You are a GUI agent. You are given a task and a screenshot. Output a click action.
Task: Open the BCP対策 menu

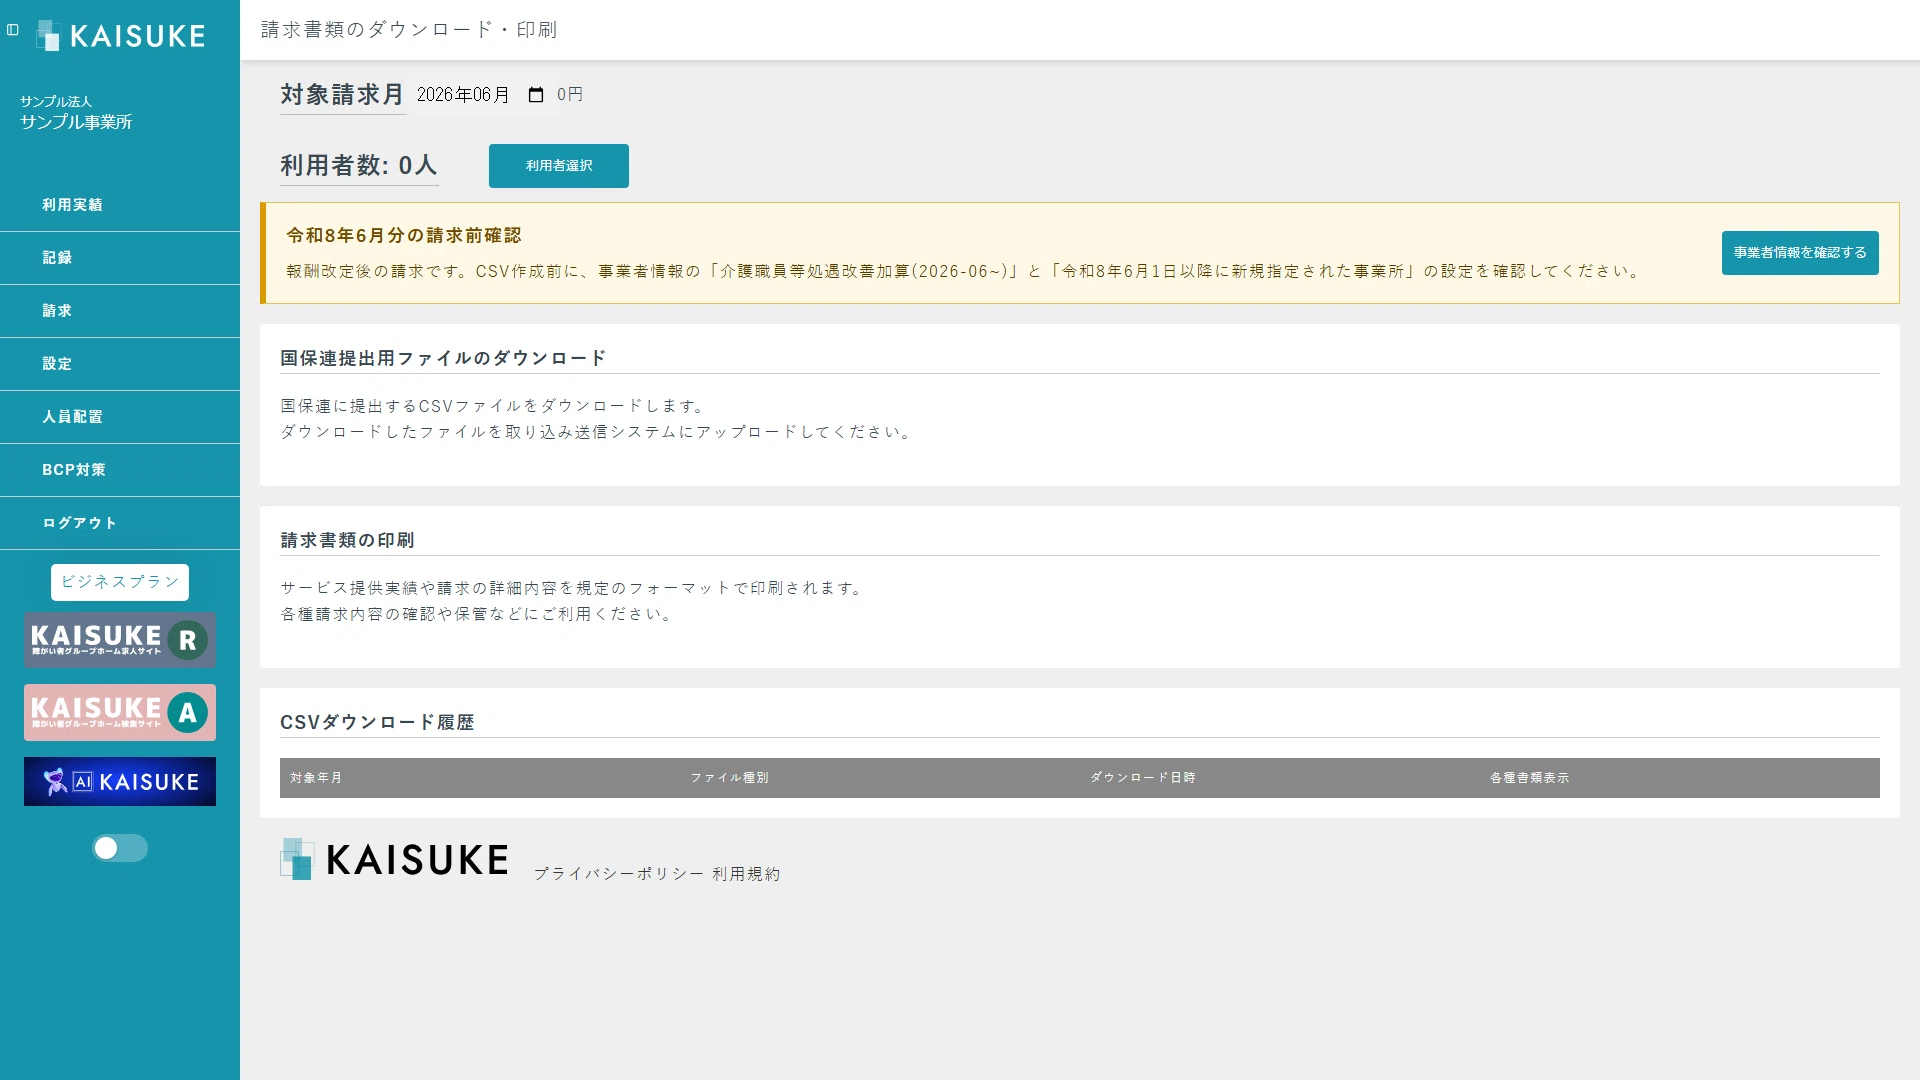[120, 470]
